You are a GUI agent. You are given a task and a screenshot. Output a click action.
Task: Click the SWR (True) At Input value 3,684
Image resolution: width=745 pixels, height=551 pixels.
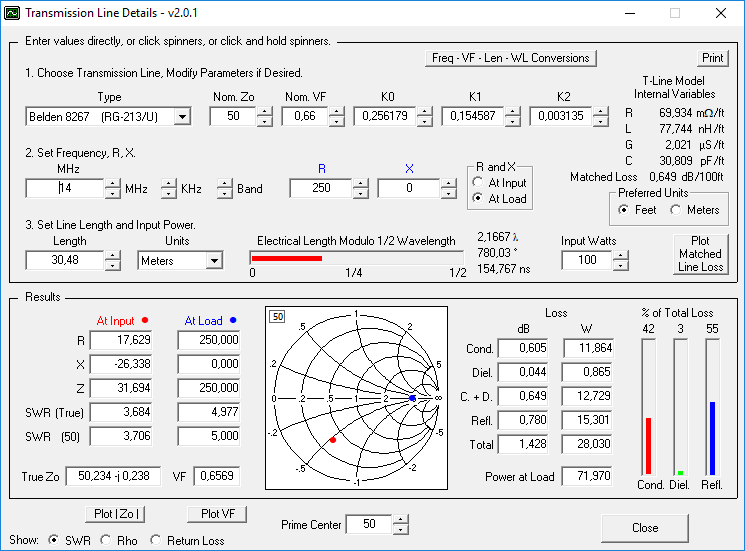coord(121,412)
